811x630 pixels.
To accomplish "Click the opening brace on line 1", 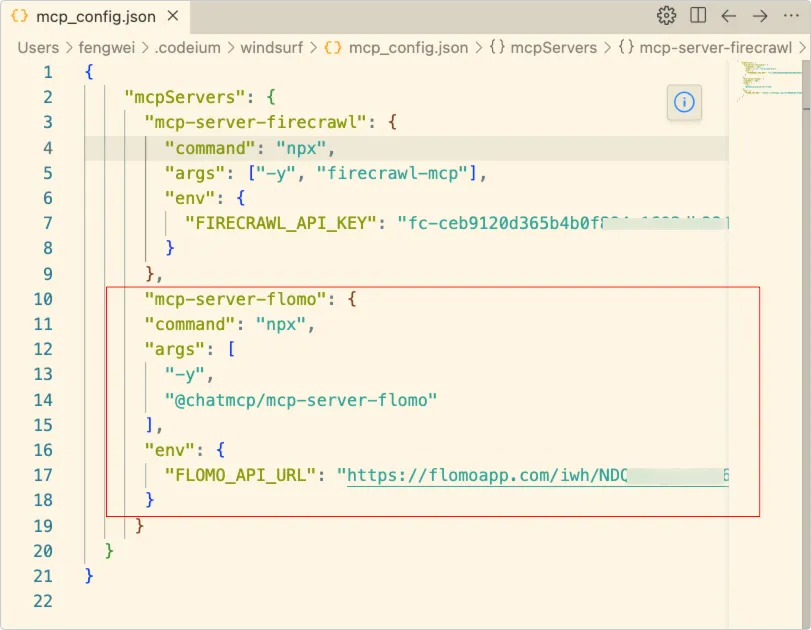I will pyautogui.click(x=89, y=72).
